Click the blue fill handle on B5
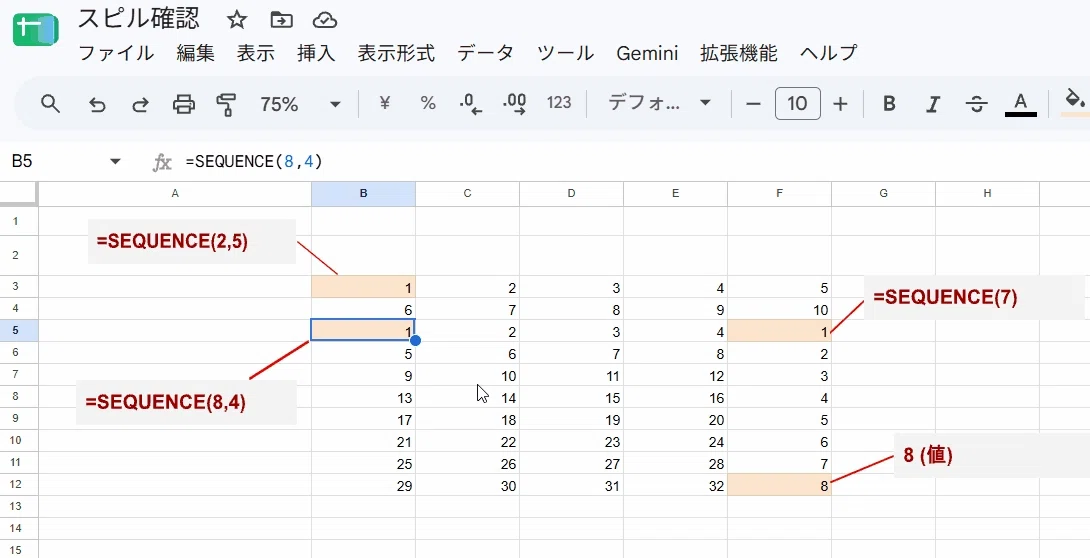This screenshot has width=1090, height=558. (x=416, y=340)
